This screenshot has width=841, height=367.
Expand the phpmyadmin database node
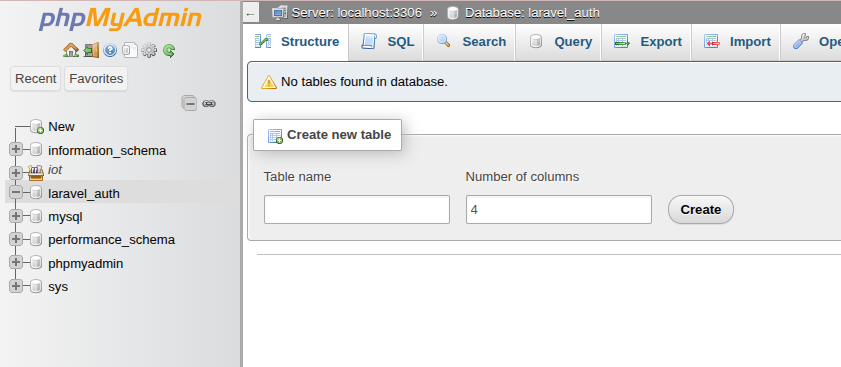tap(16, 262)
